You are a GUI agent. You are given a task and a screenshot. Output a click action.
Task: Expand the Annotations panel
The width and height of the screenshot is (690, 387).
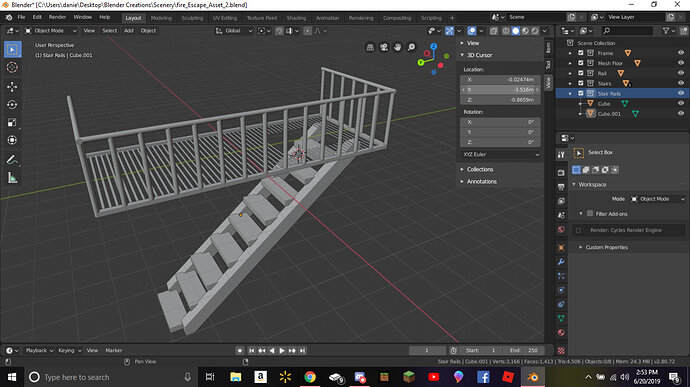[x=481, y=181]
